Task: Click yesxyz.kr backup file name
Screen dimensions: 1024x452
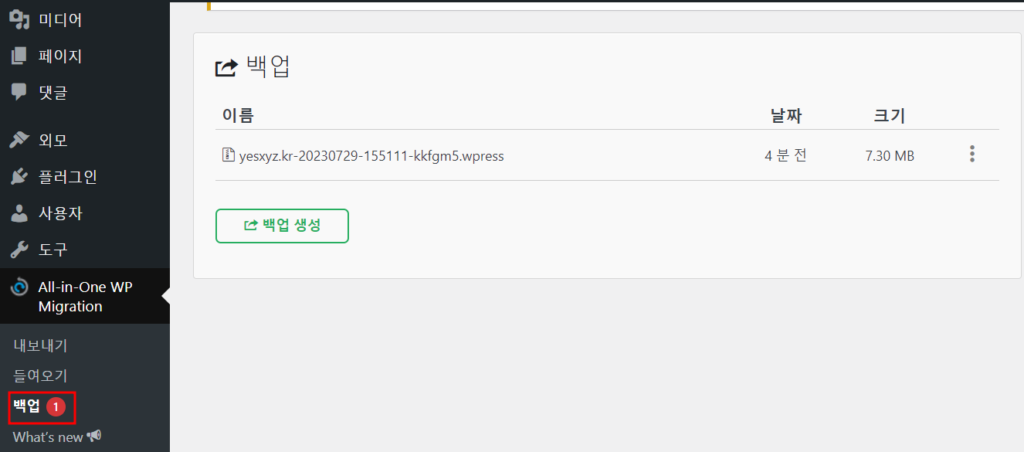Action: click(372, 156)
